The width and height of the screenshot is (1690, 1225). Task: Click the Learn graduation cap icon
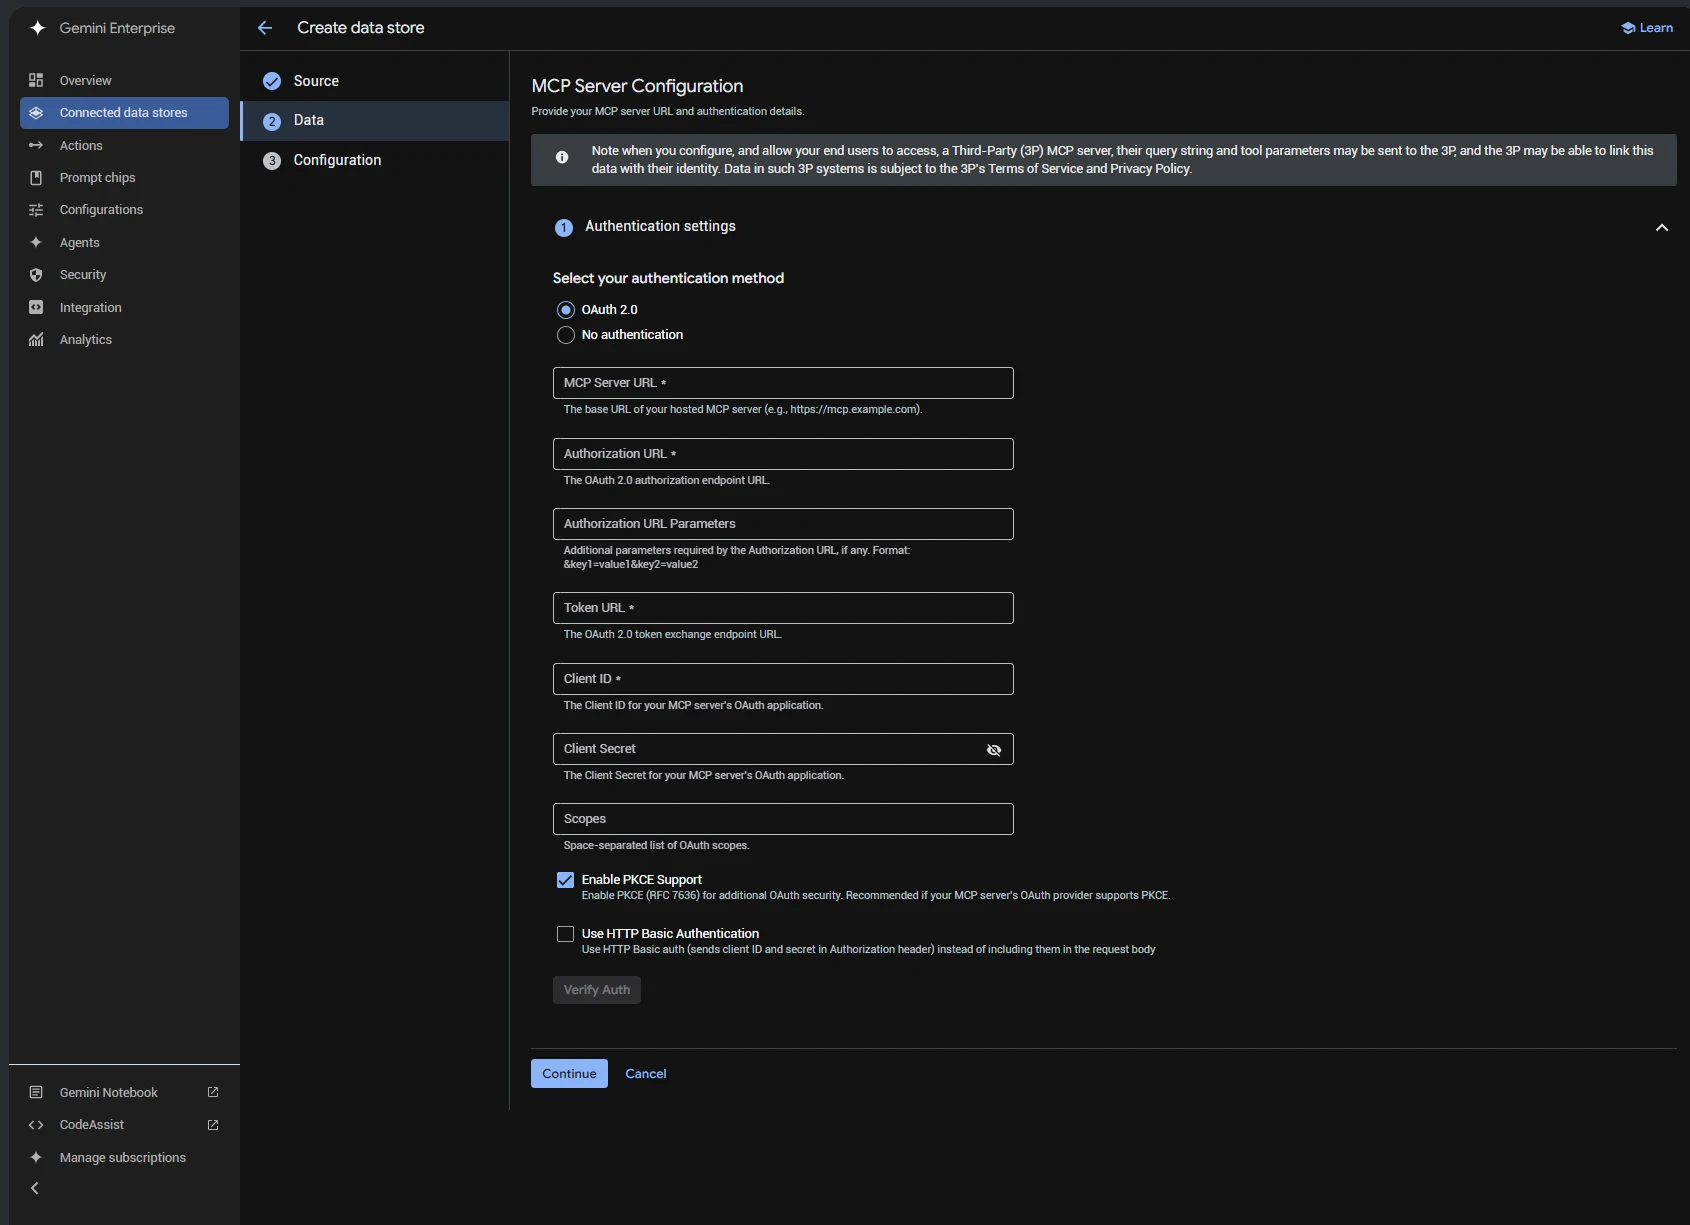click(1628, 28)
